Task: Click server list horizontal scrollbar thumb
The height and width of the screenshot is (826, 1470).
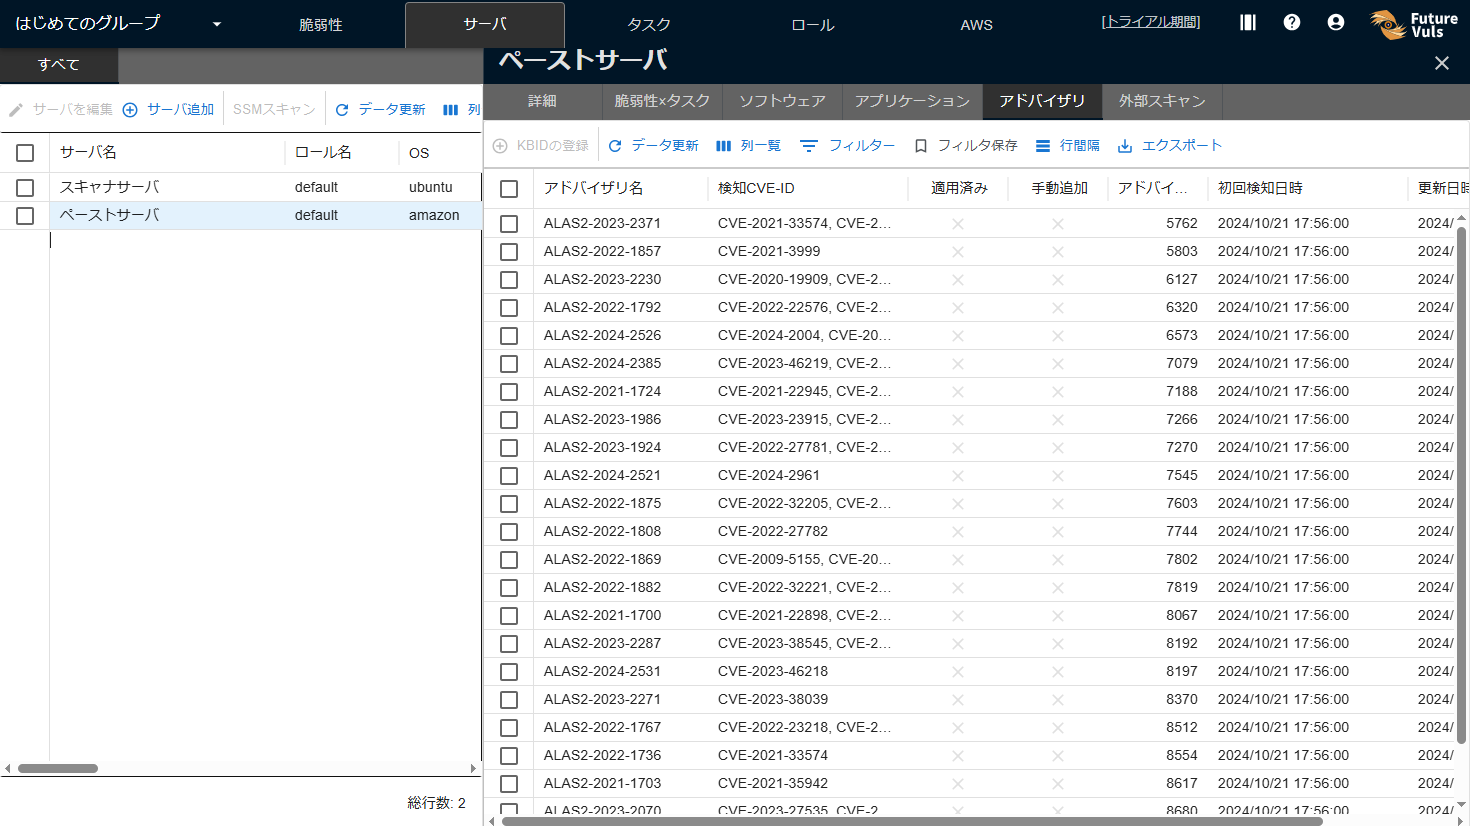Action: [58, 769]
